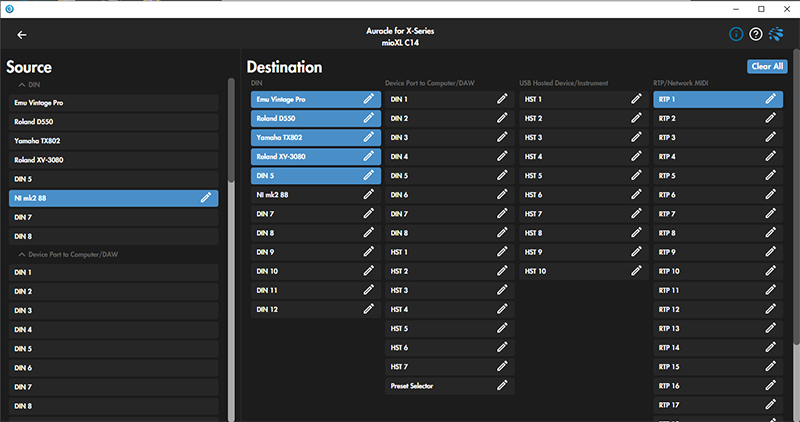Route to Device Port HST 5 destination
This screenshot has width=800, height=422.
(x=449, y=329)
